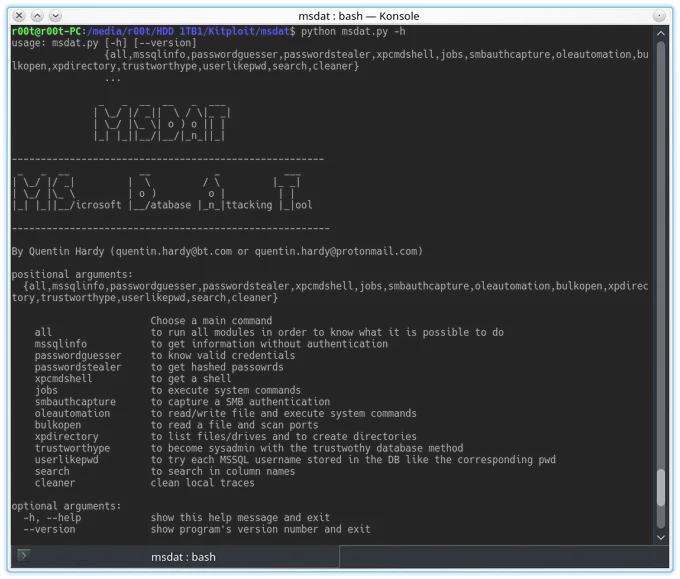The height and width of the screenshot is (579, 680).
Task: Click the 'smbauthcapture' command name in the list
Action: (75, 402)
